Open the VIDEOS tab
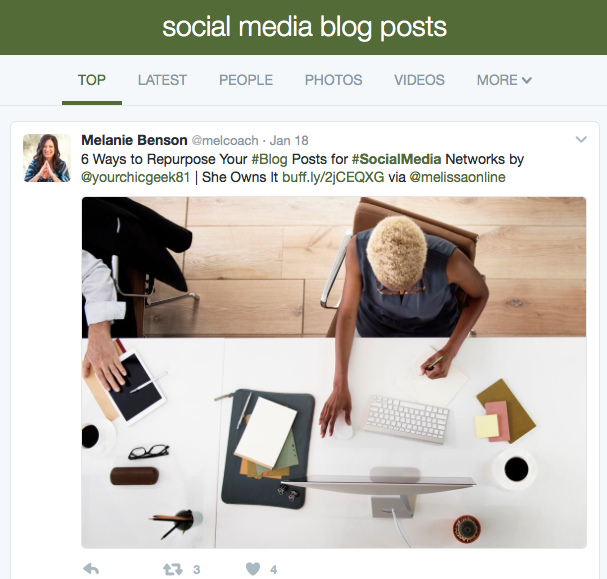The width and height of the screenshot is (607, 579). coord(419,80)
